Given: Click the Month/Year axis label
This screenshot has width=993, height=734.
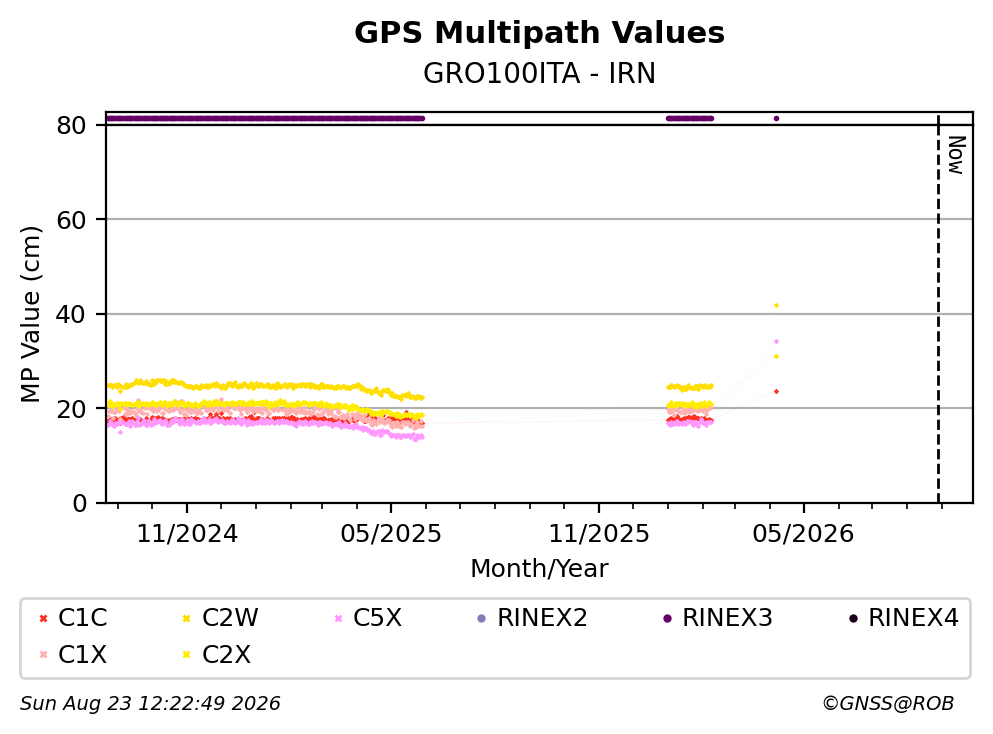Looking at the screenshot, I should 539,569.
